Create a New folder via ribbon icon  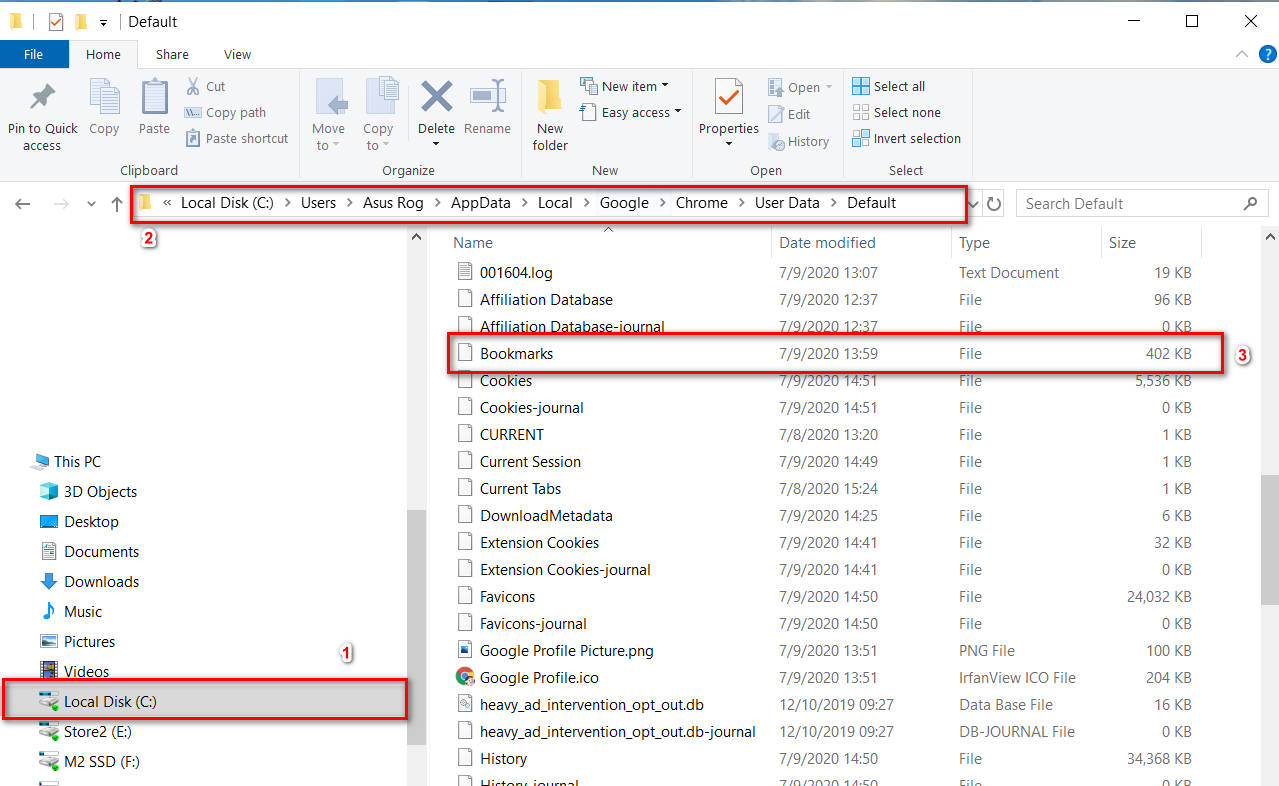tap(549, 110)
